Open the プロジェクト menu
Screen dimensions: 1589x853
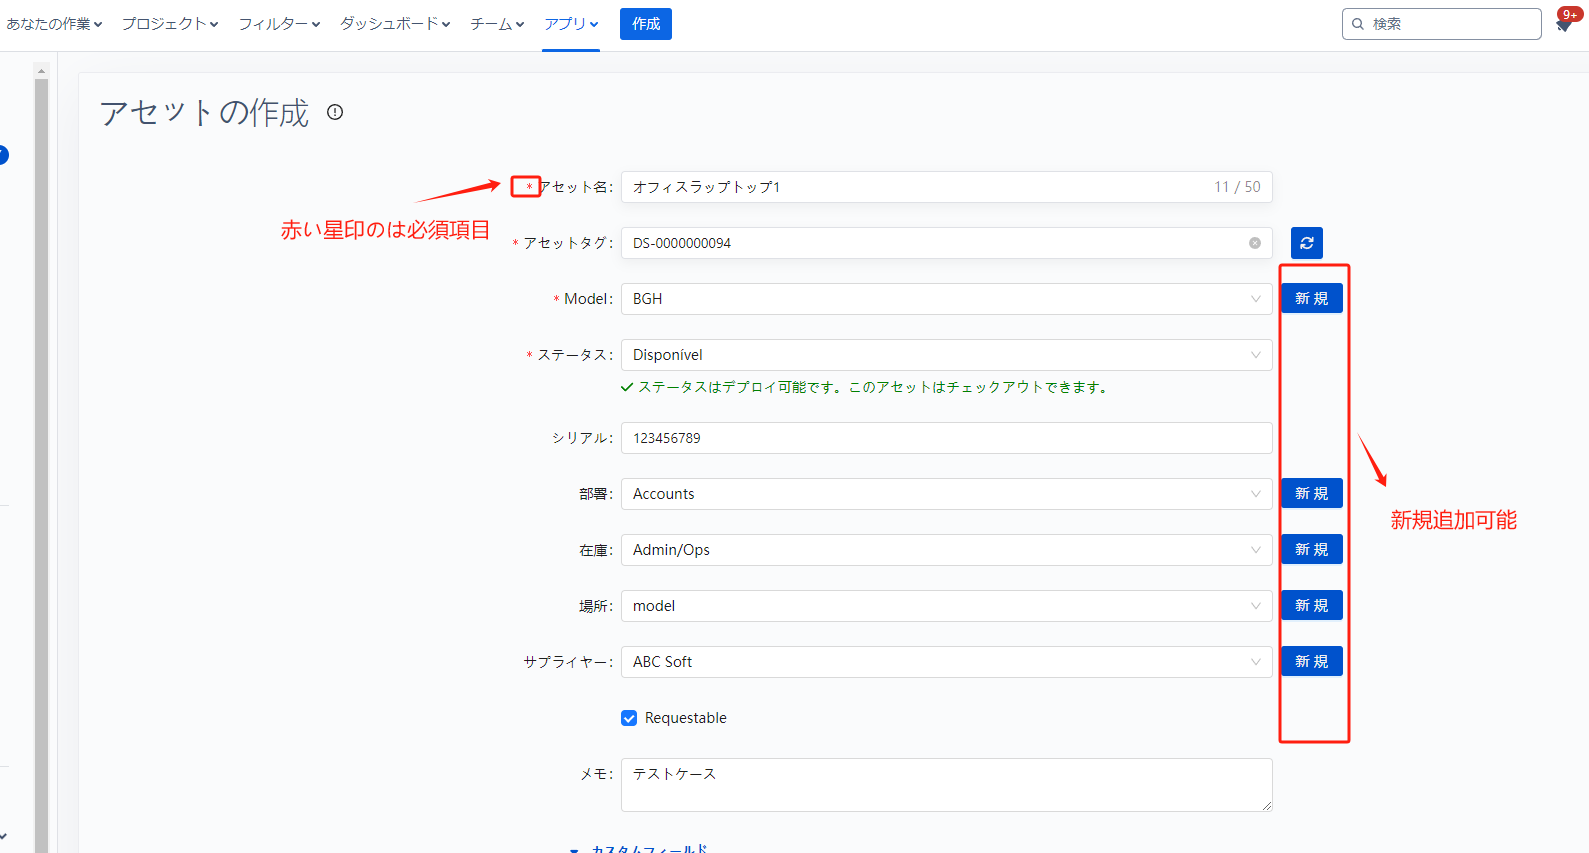click(x=169, y=24)
